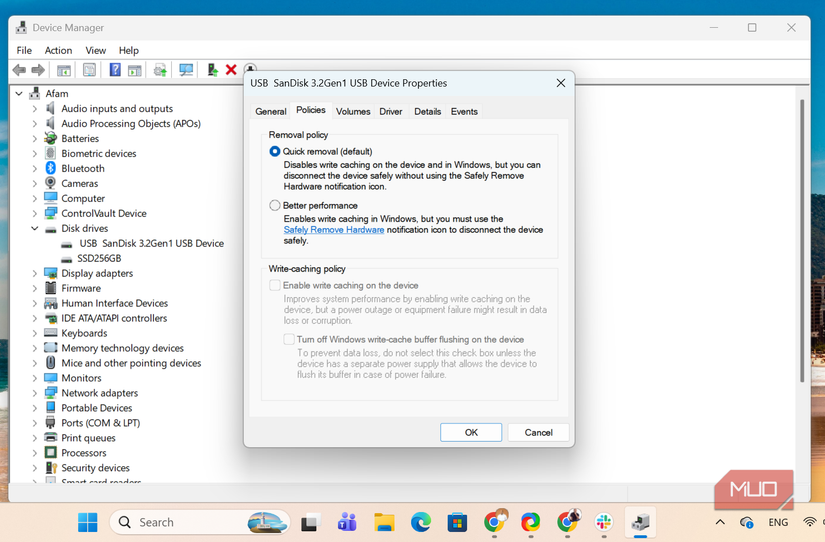The width and height of the screenshot is (825, 542).
Task: Click the ENG language indicator
Action: 778,523
